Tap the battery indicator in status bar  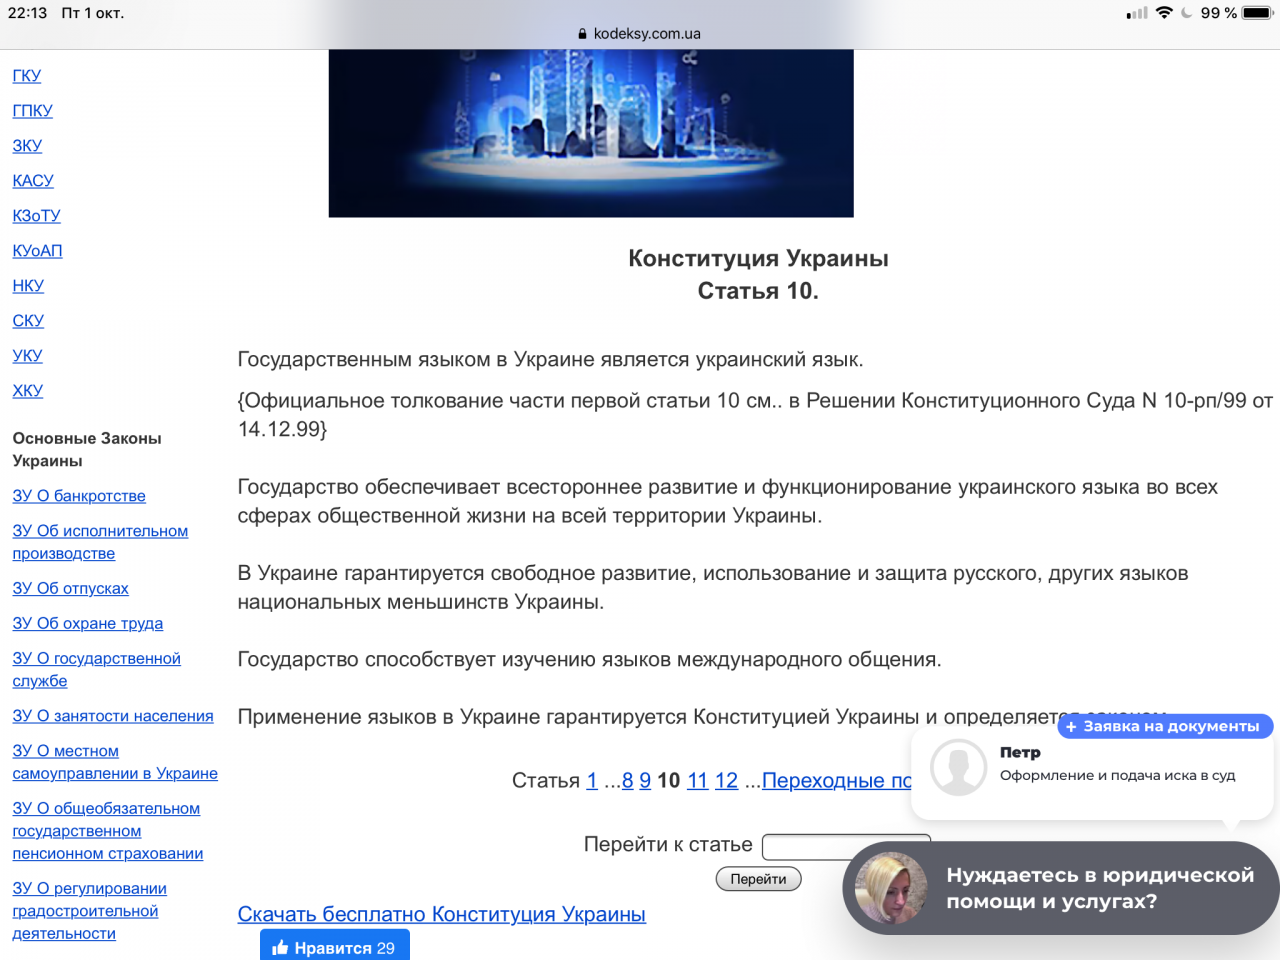point(1258,13)
